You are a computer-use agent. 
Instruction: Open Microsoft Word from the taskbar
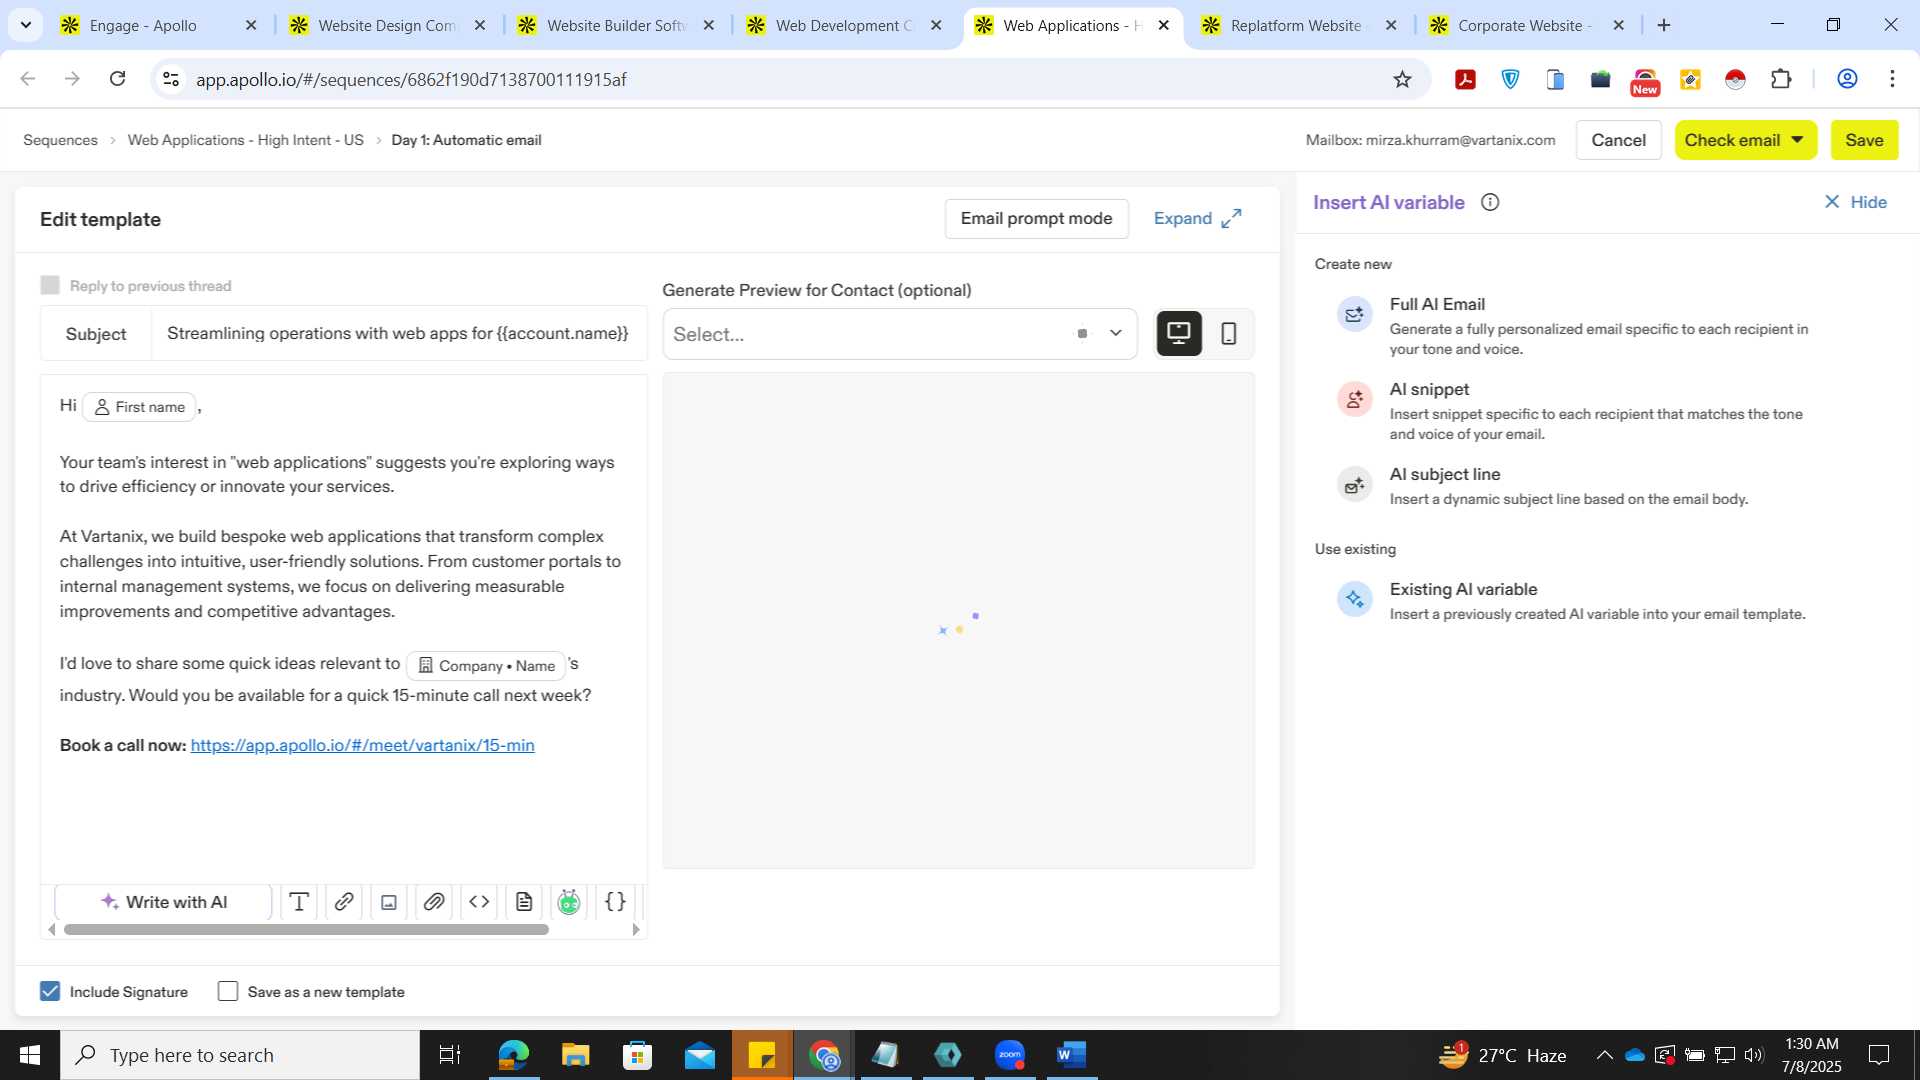[x=1071, y=1055]
